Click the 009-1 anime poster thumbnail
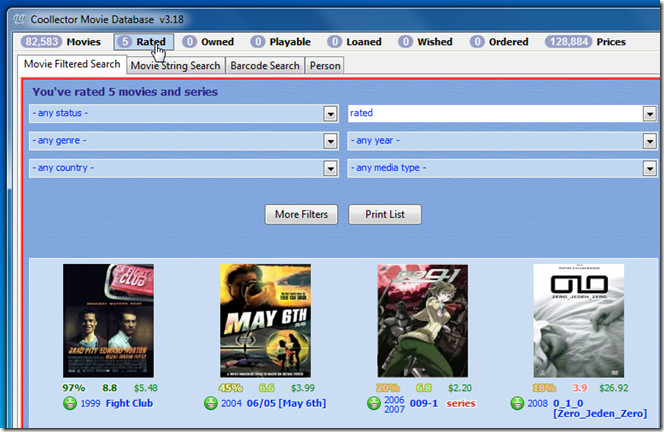 [423, 321]
